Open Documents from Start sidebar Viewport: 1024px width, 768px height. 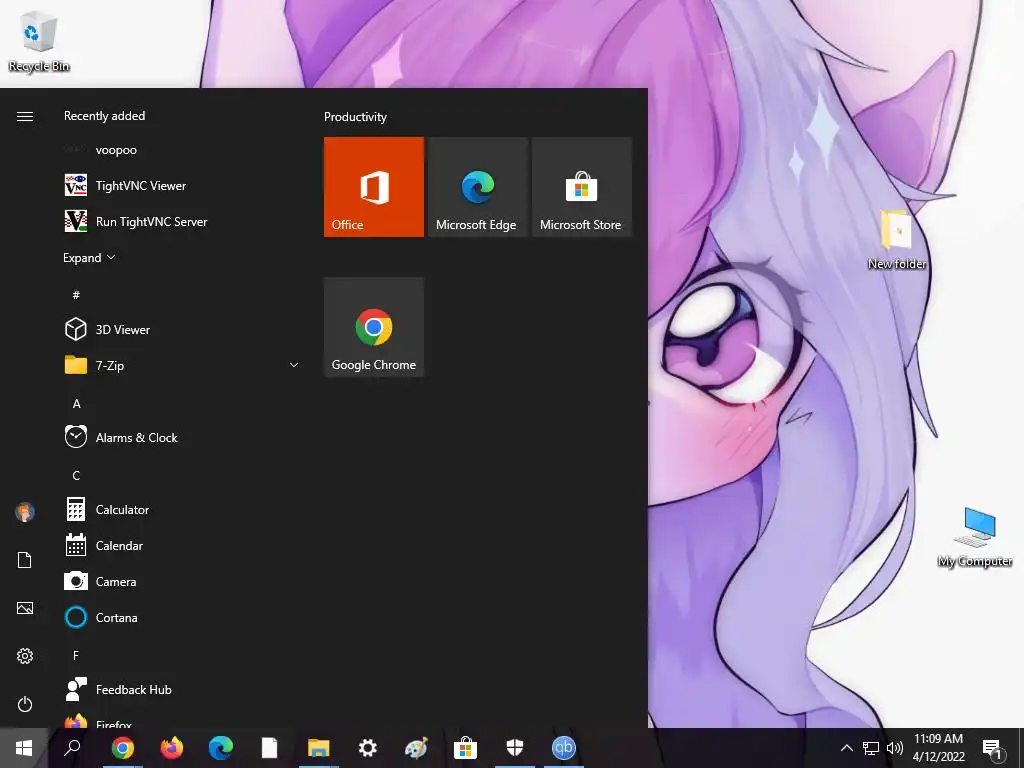point(25,560)
